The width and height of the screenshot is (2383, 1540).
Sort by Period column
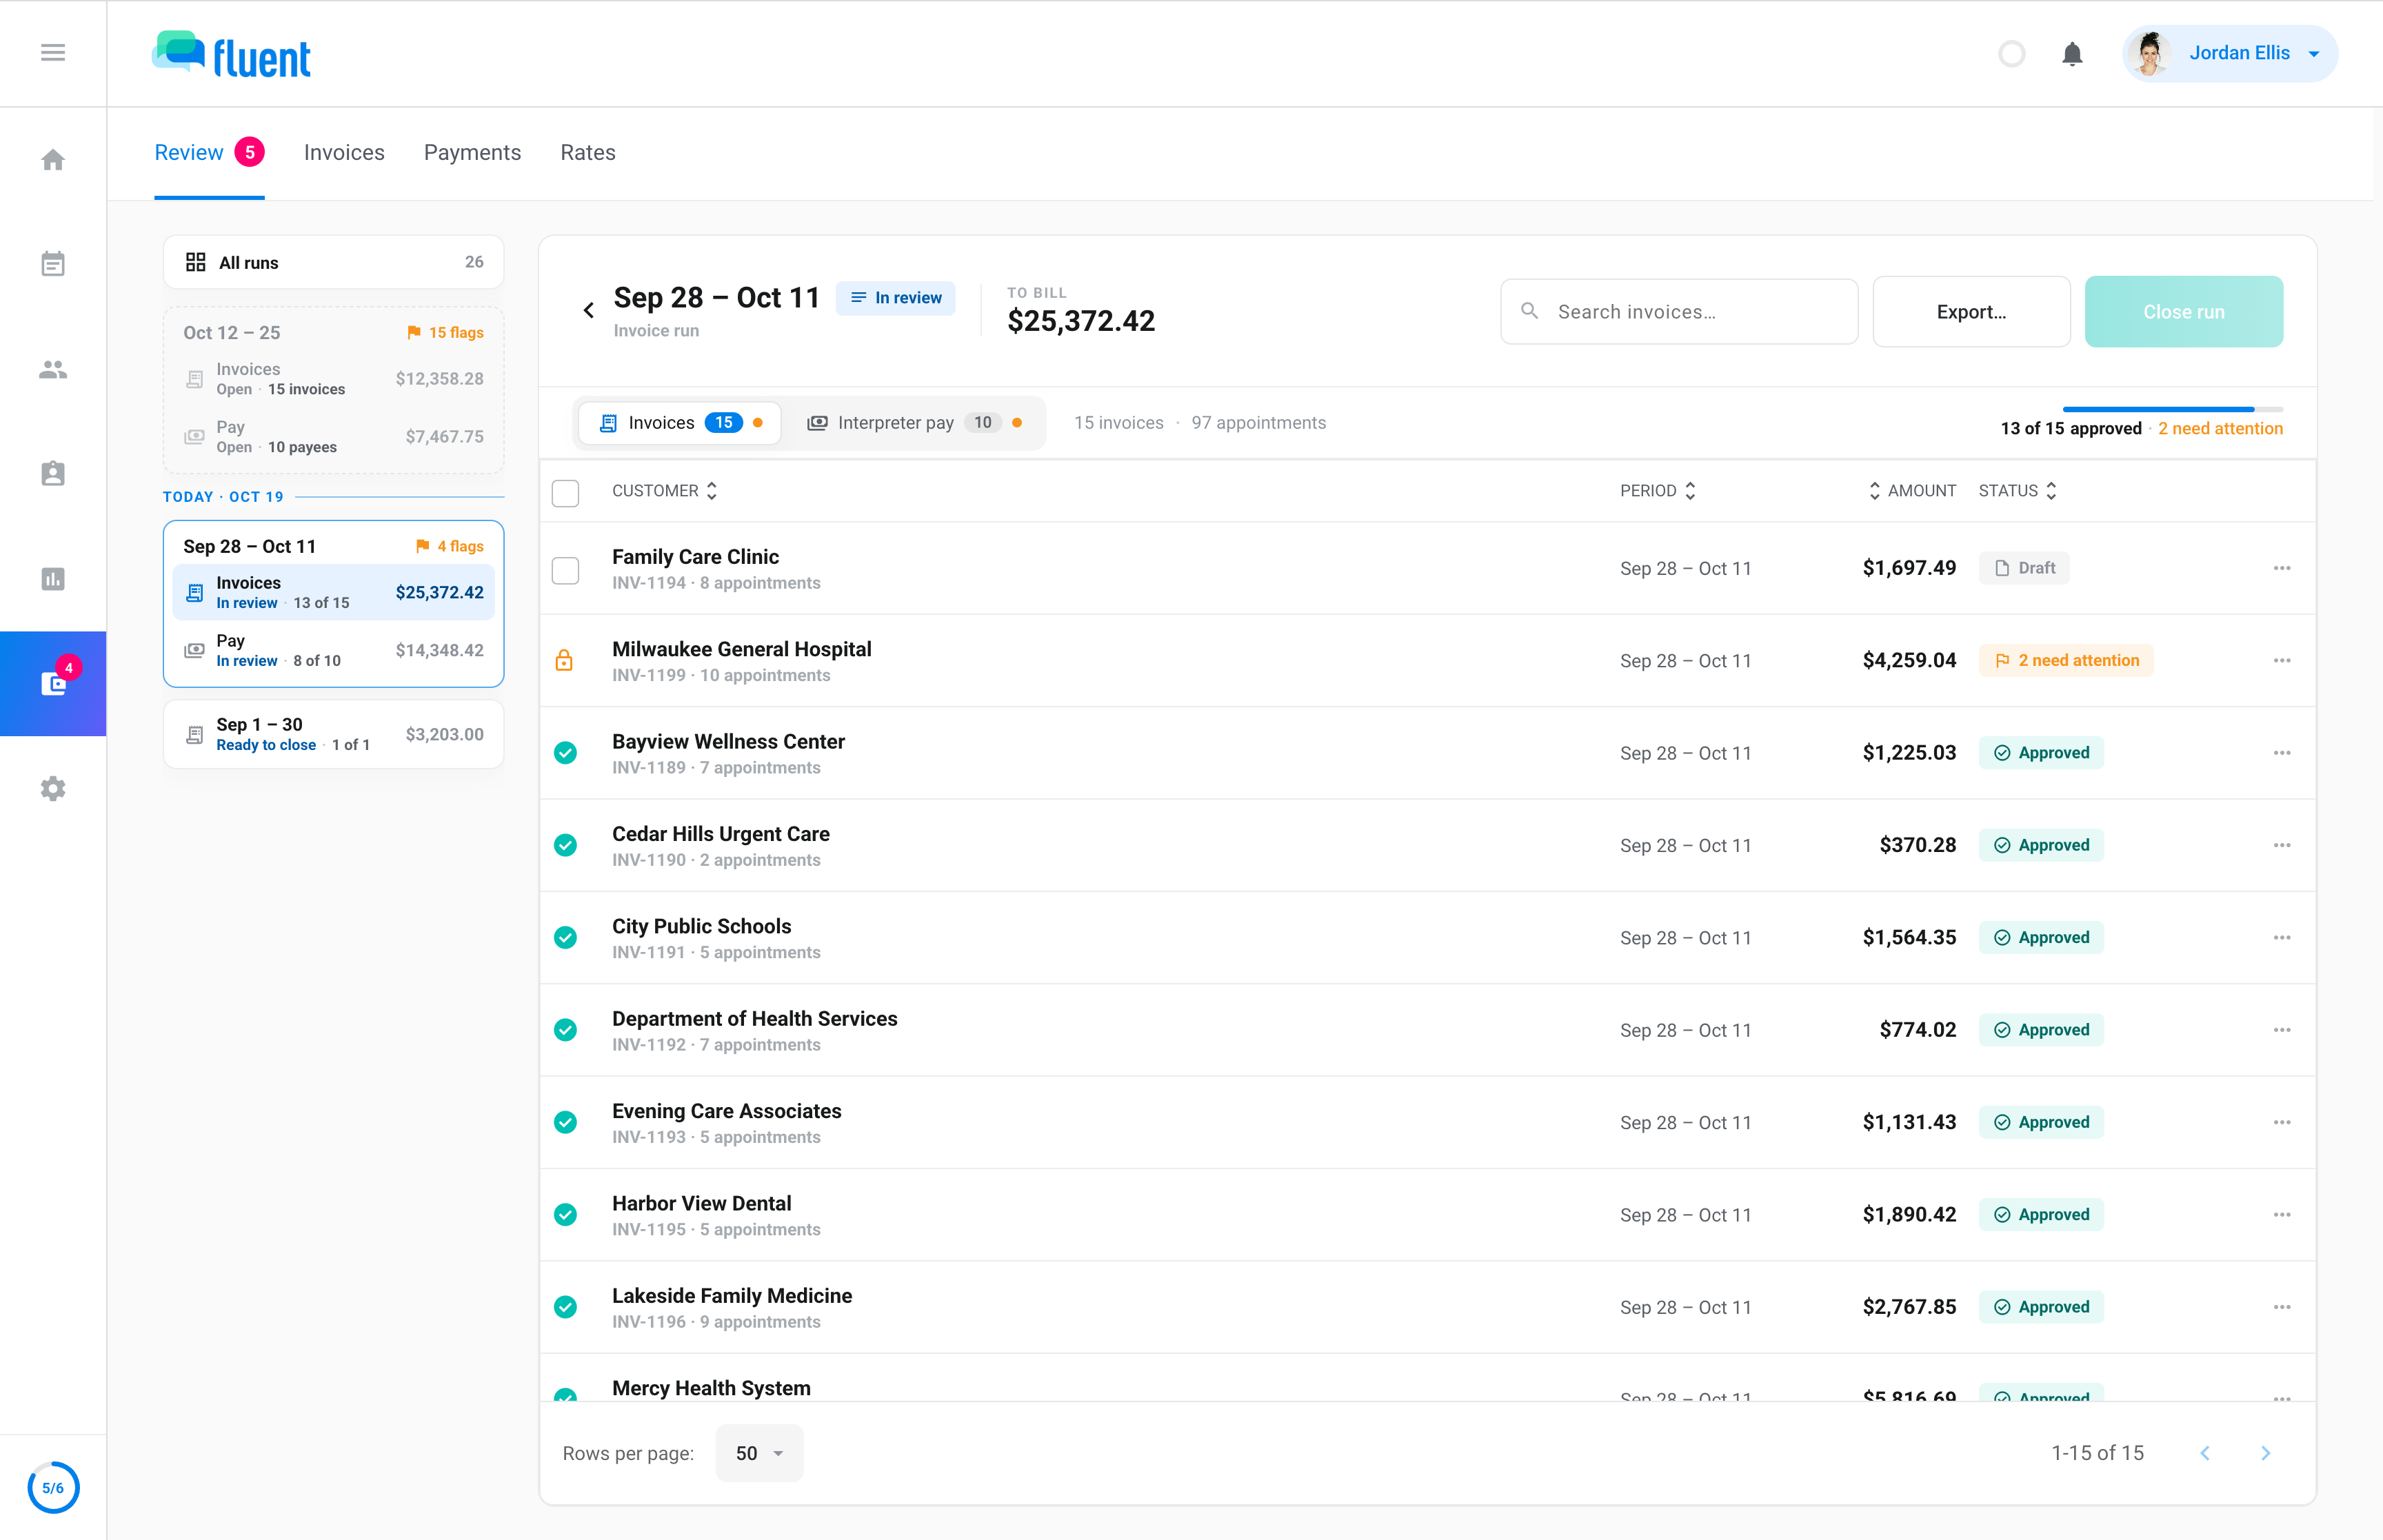click(x=1657, y=491)
